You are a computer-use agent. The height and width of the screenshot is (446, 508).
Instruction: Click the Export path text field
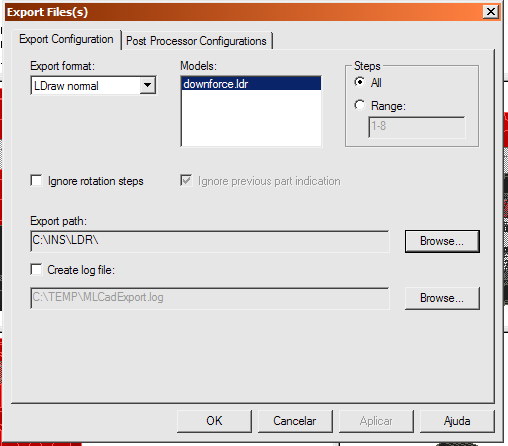coord(210,241)
